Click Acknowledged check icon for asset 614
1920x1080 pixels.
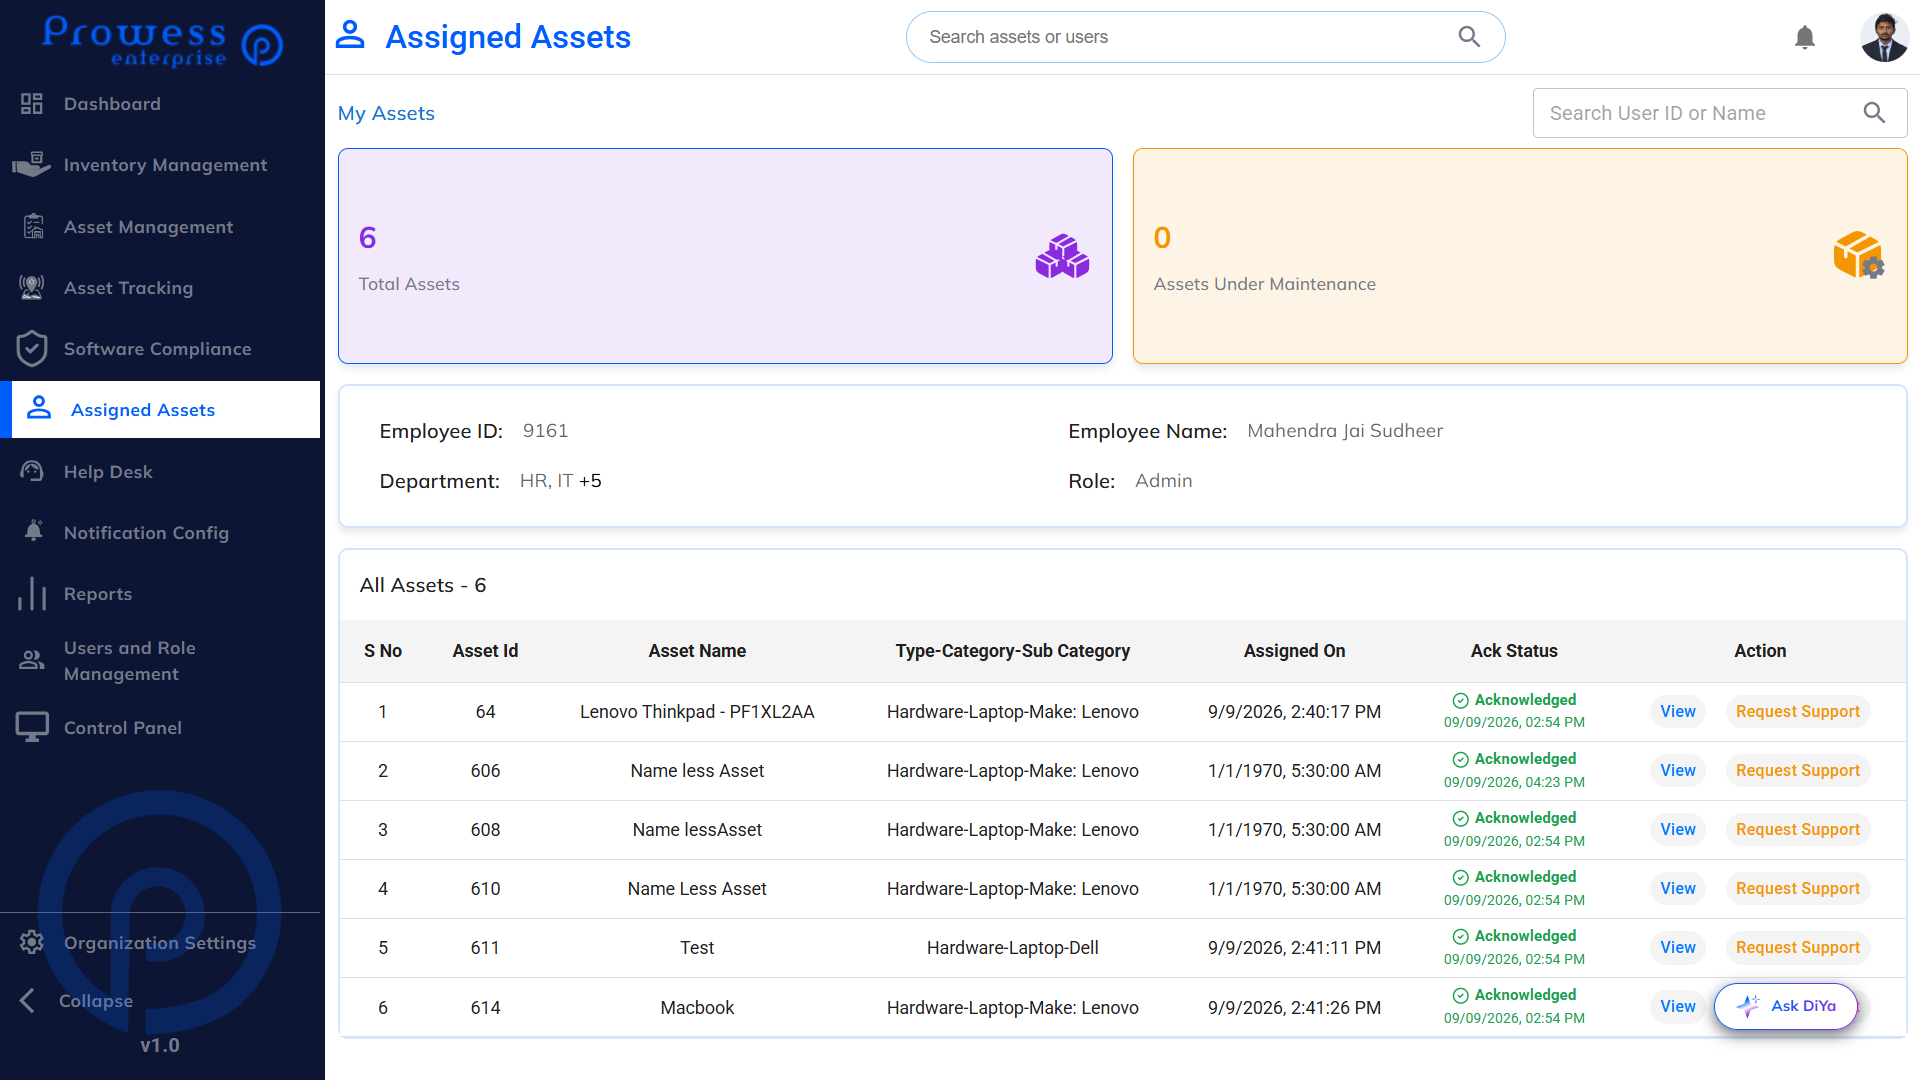1461,996
